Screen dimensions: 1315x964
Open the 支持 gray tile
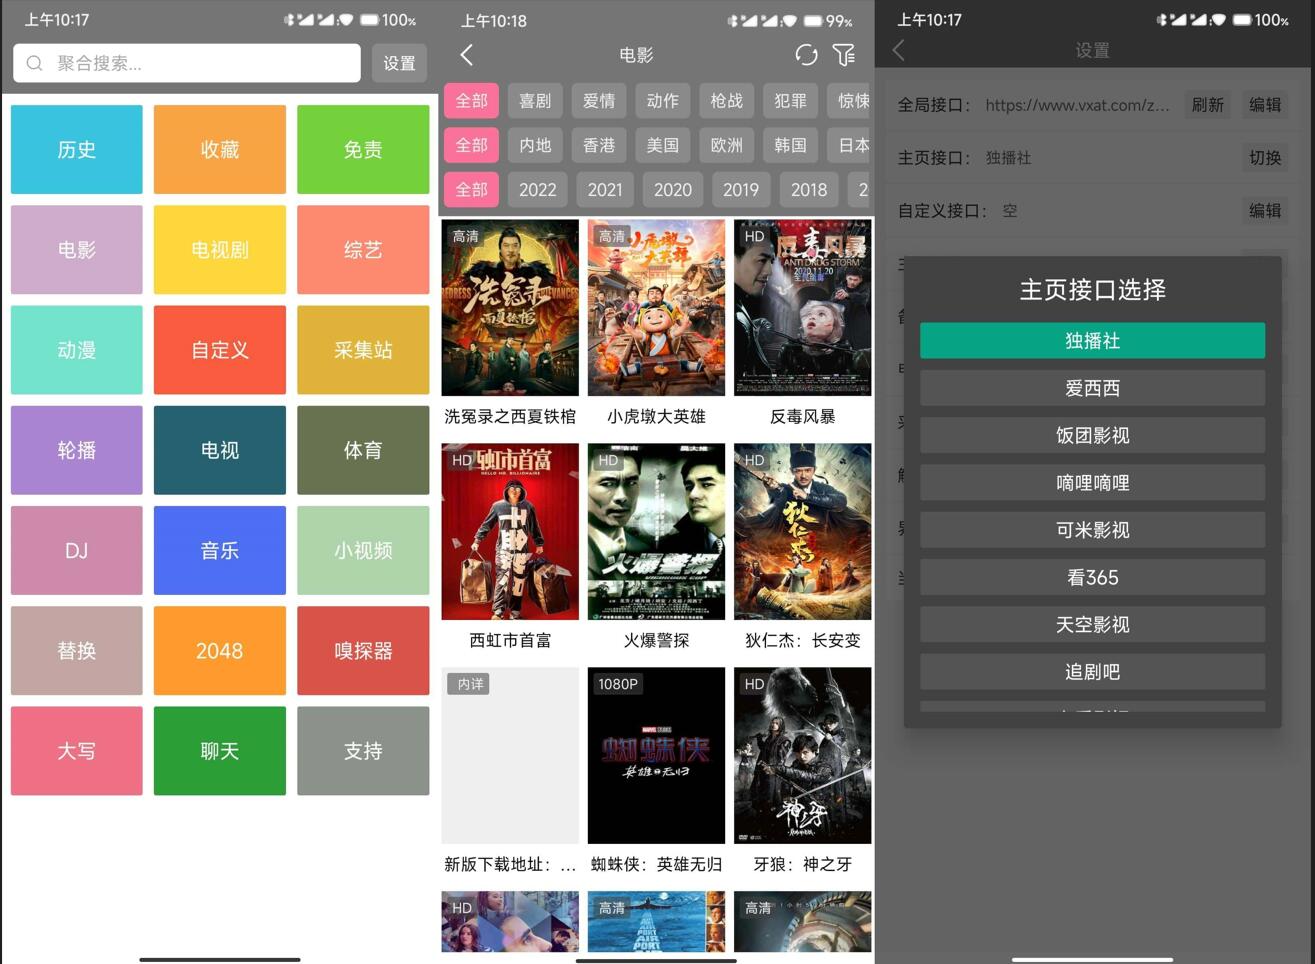[363, 751]
